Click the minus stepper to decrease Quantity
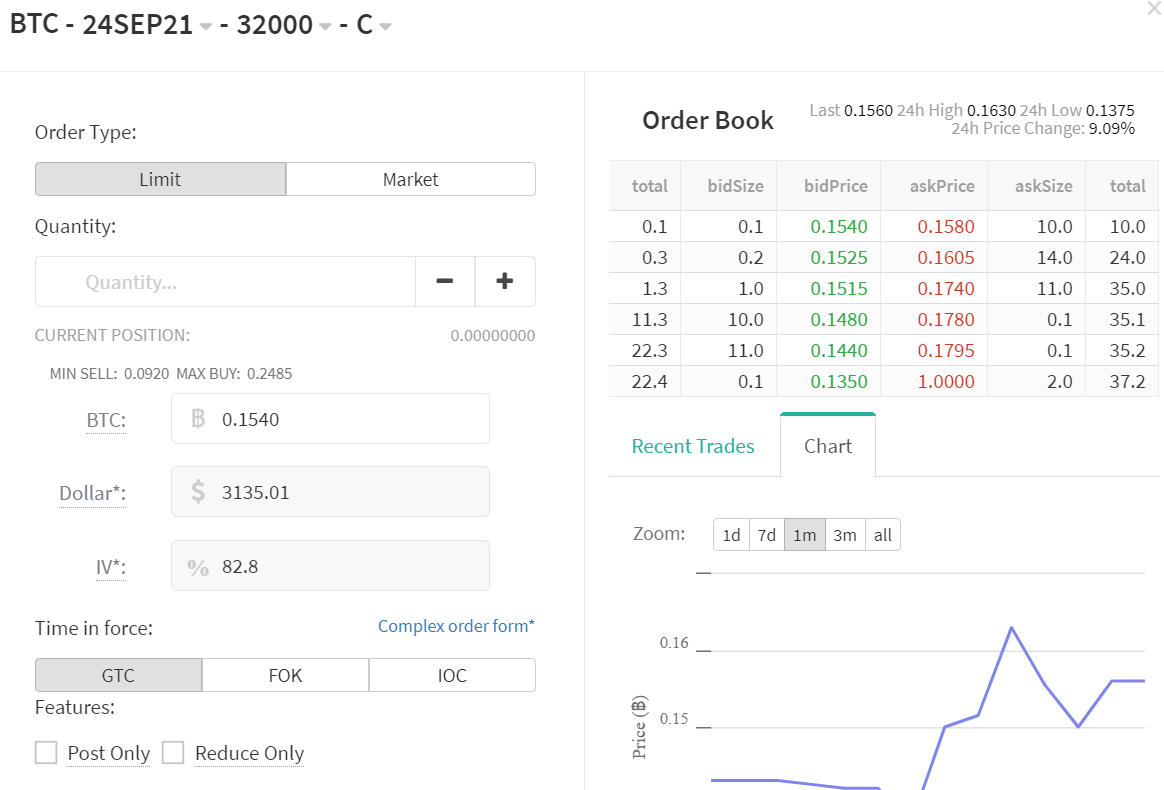This screenshot has width=1164, height=790. 444,281
